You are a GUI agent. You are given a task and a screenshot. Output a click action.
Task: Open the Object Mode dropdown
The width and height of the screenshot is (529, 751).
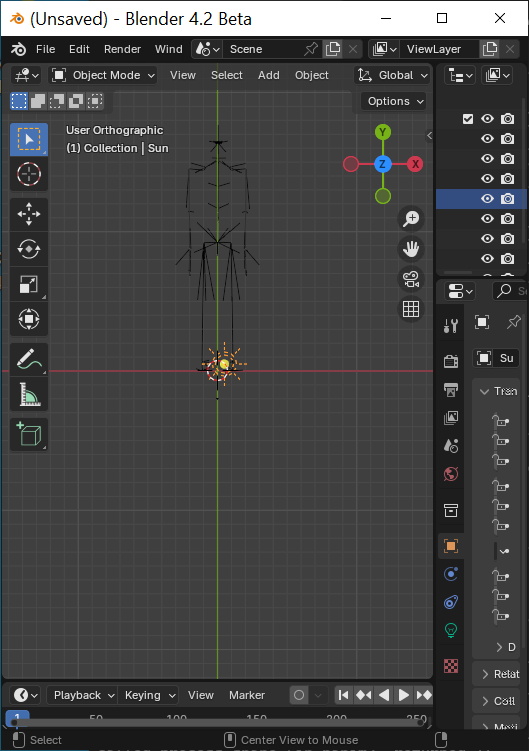pos(103,75)
